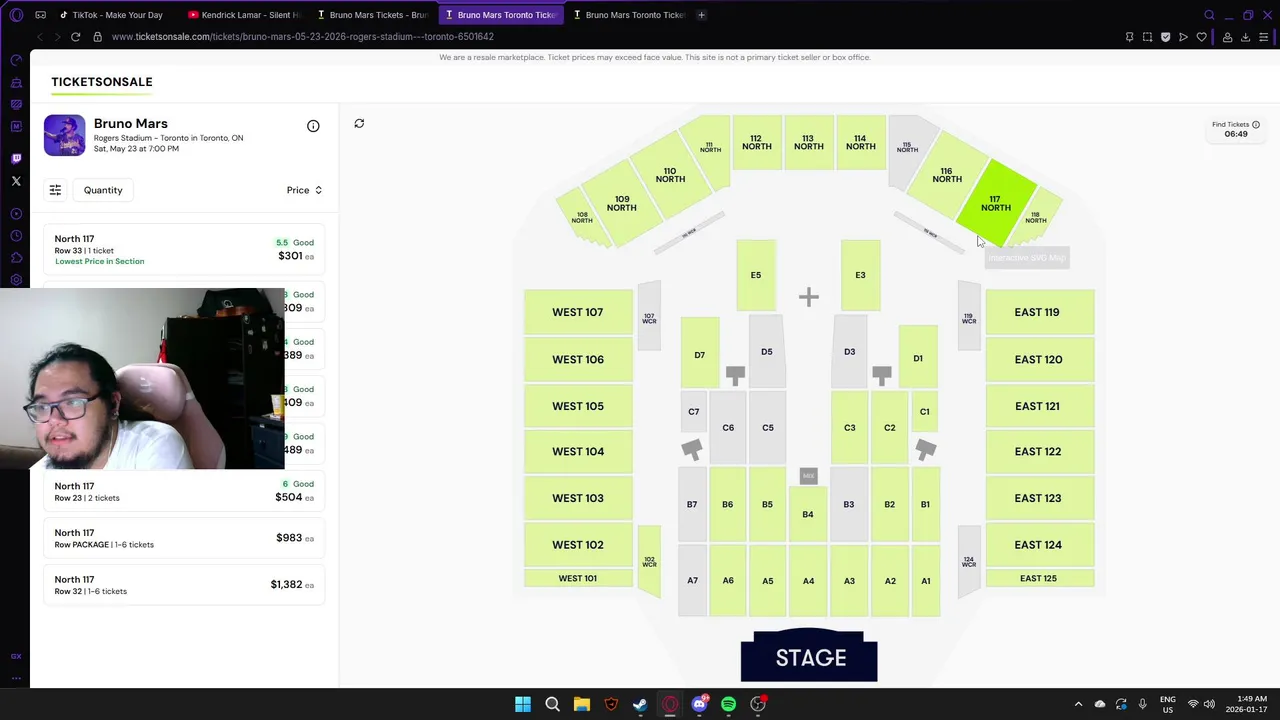Select section 113 NORTH on the map
The width and height of the screenshot is (1280, 720).
[x=809, y=143]
